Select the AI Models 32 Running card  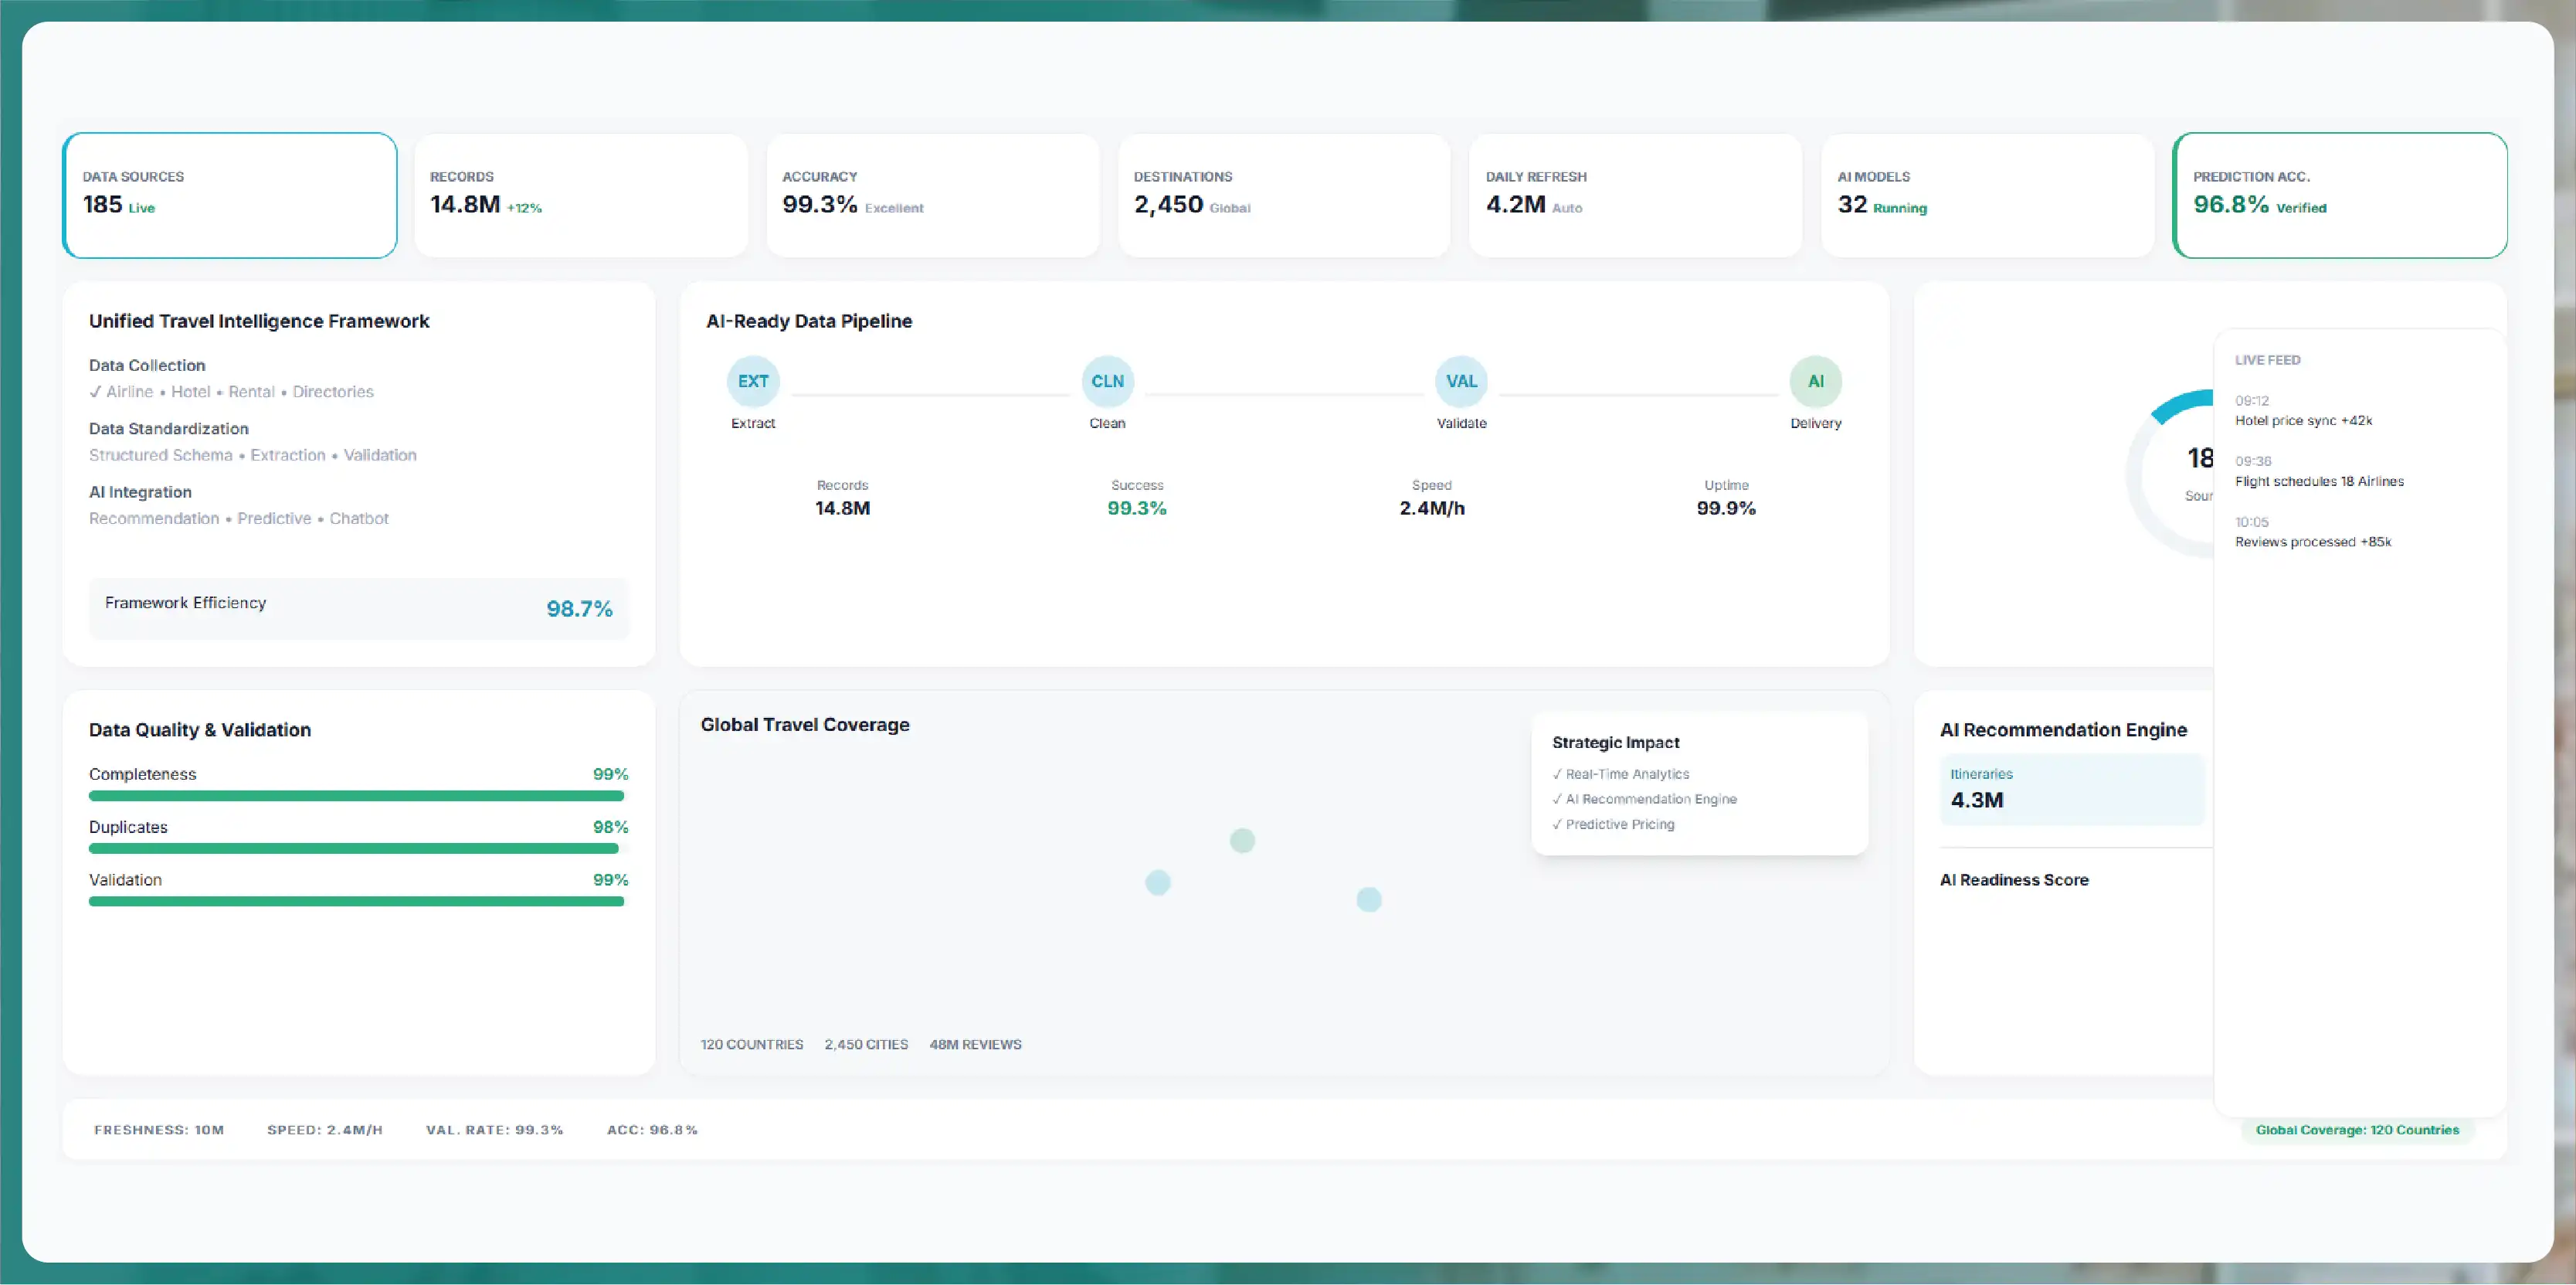tap(1988, 195)
